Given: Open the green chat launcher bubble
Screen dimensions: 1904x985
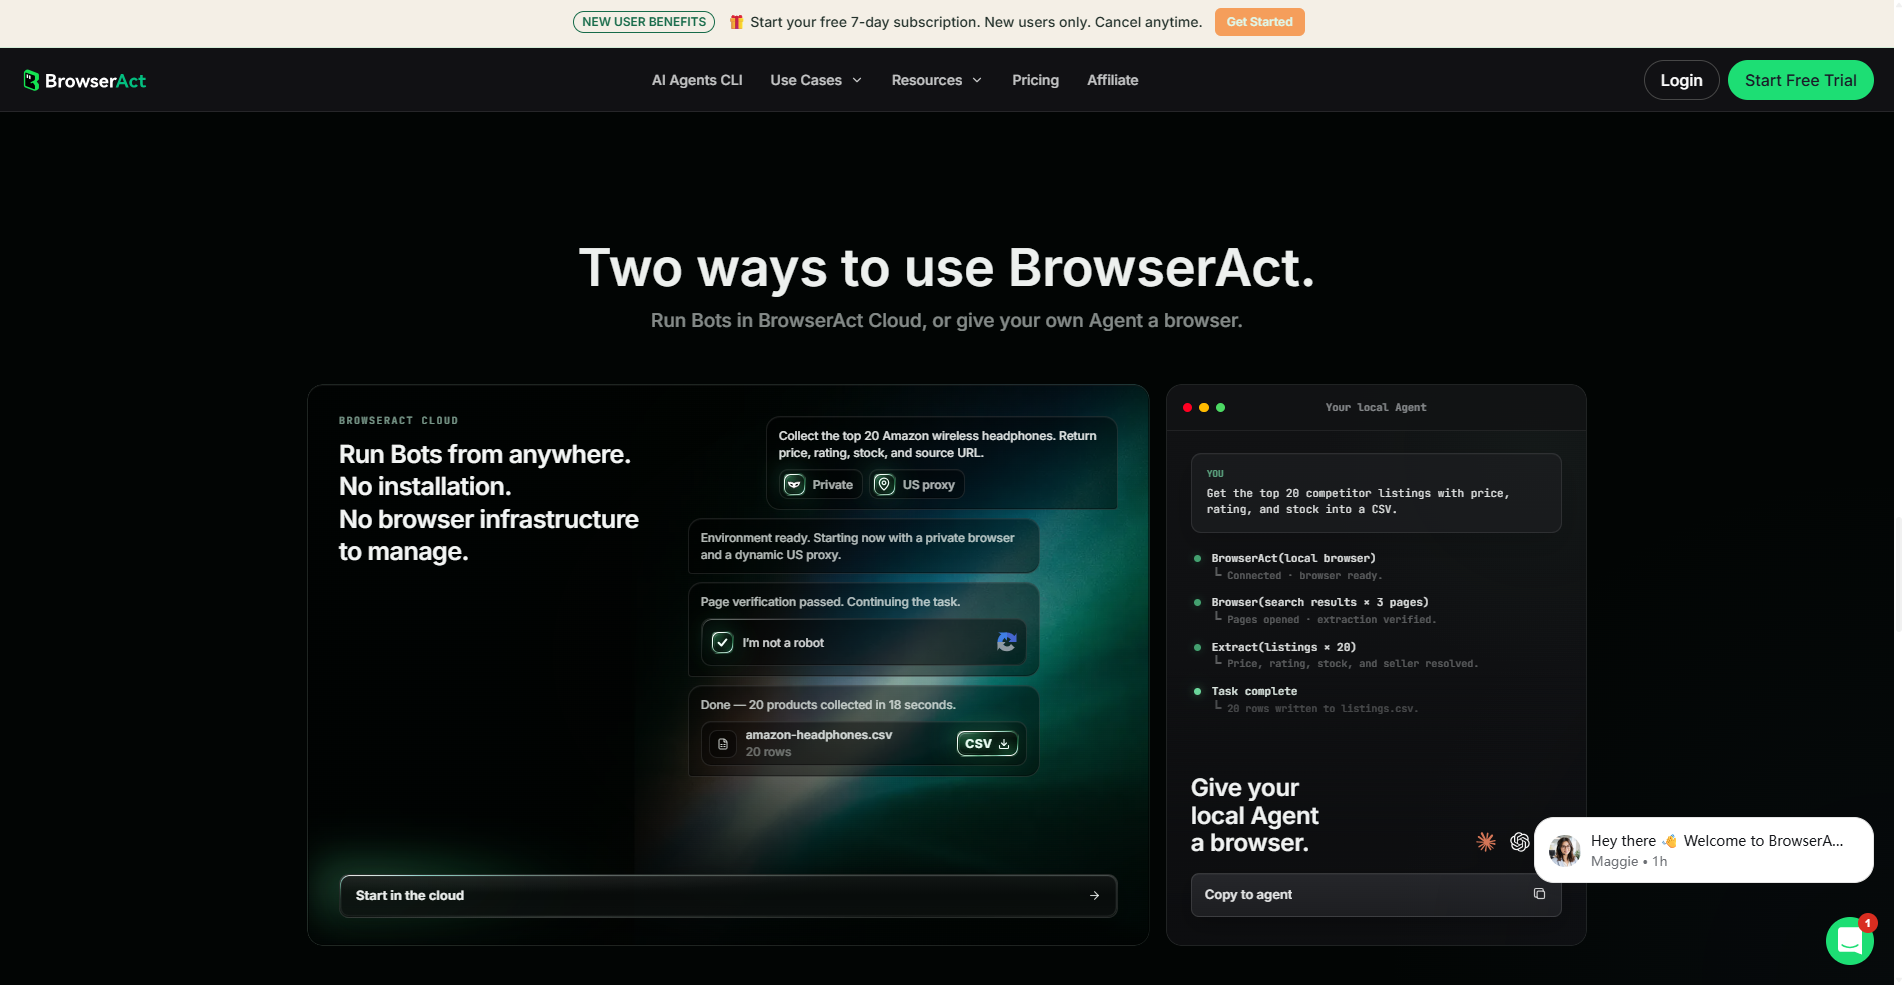Looking at the screenshot, I should click(1849, 941).
